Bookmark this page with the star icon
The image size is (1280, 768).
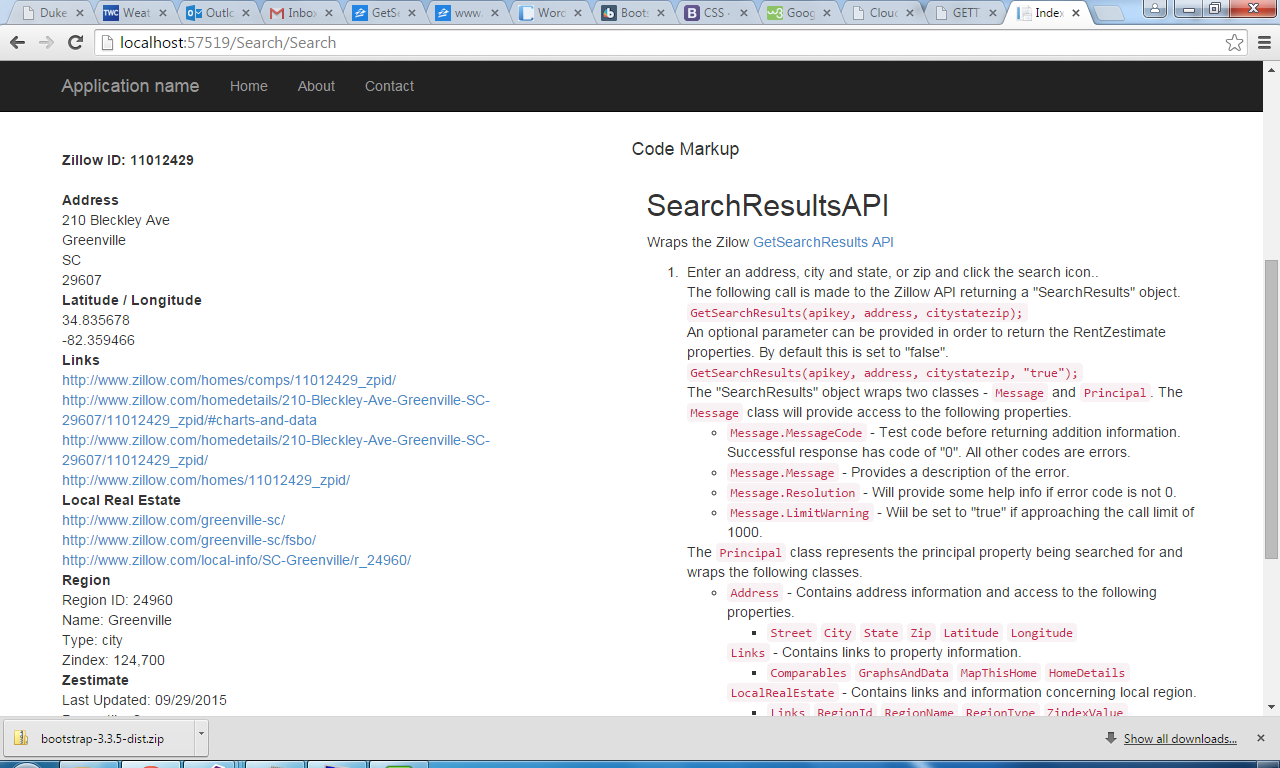pos(1235,43)
